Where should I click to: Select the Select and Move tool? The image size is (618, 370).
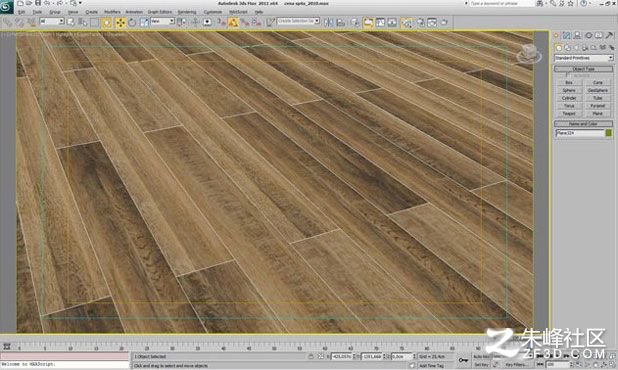(120, 22)
